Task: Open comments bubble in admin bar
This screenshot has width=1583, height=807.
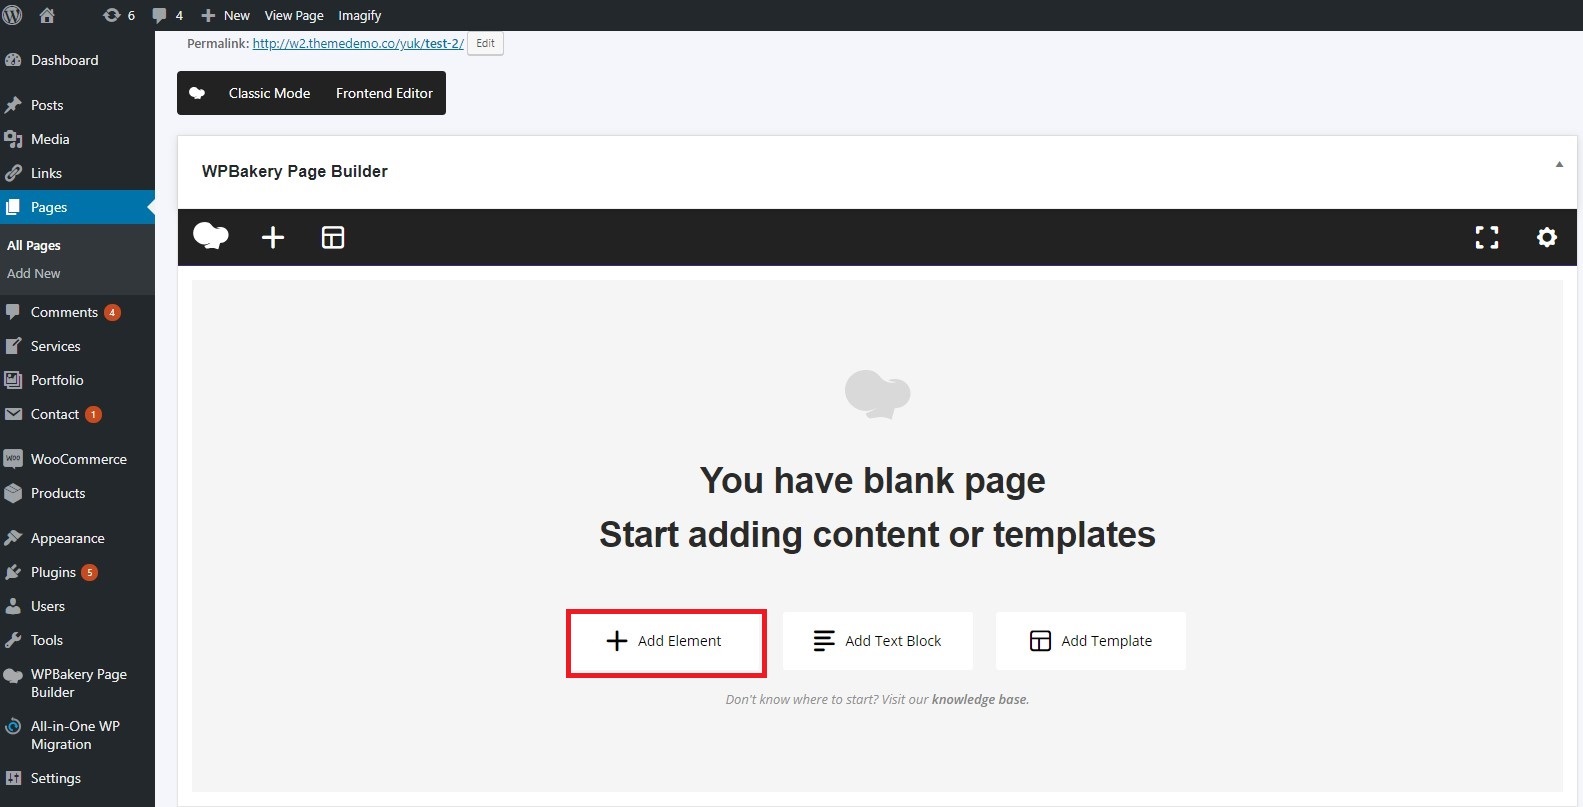Action: (x=167, y=15)
